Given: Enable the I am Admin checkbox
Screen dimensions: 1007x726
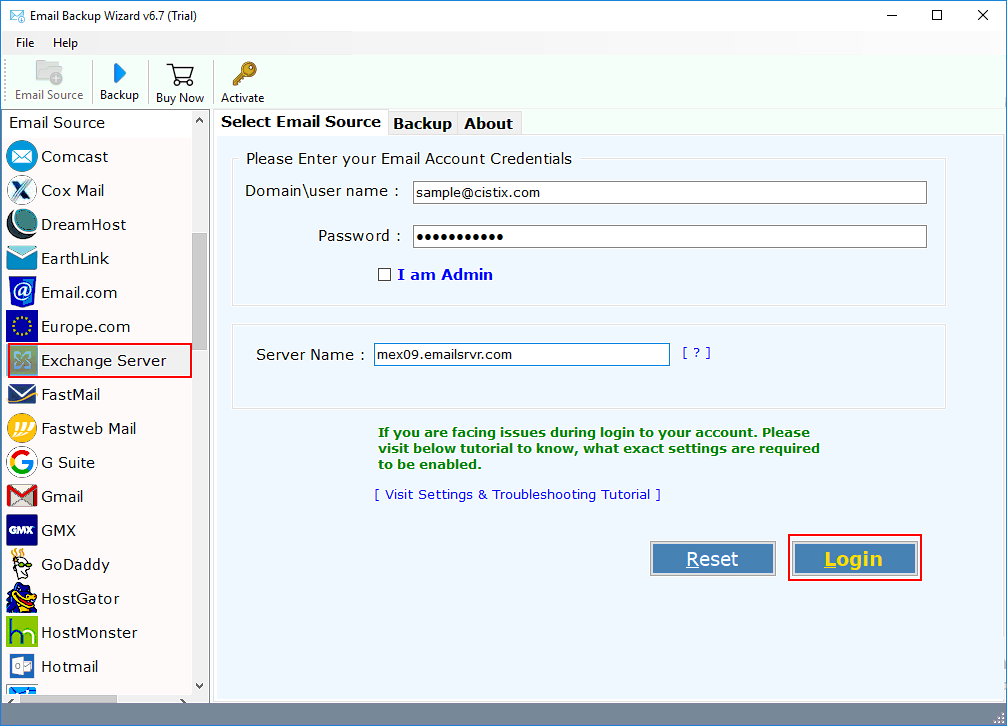Looking at the screenshot, I should coord(384,275).
